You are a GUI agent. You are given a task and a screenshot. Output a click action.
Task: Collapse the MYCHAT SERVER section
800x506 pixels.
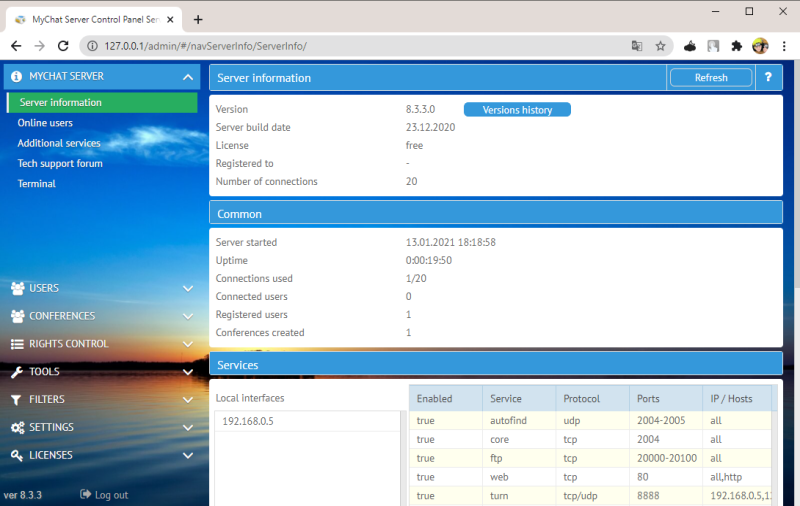[x=188, y=77]
